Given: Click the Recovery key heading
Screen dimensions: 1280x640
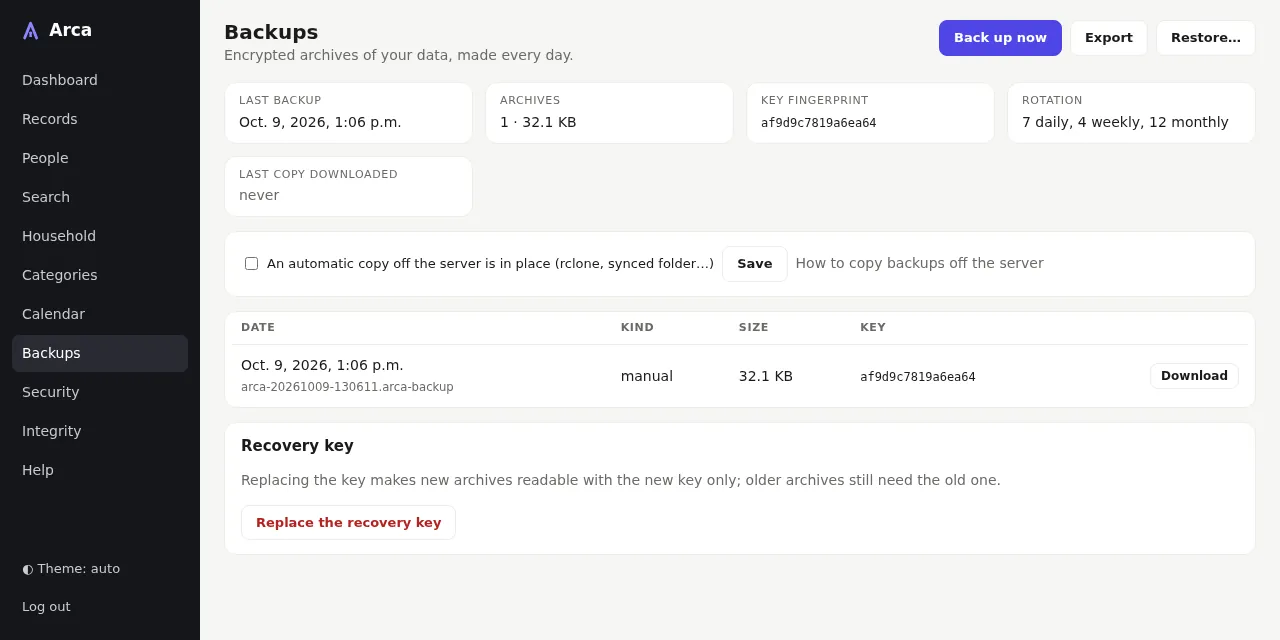Looking at the screenshot, I should 297,446.
